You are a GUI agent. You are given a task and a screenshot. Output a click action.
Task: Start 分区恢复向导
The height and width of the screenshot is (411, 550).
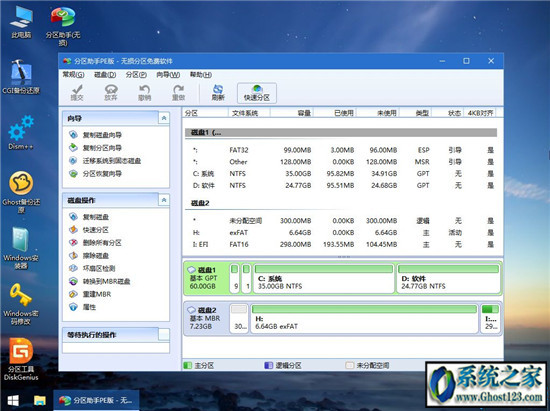click(x=96, y=173)
